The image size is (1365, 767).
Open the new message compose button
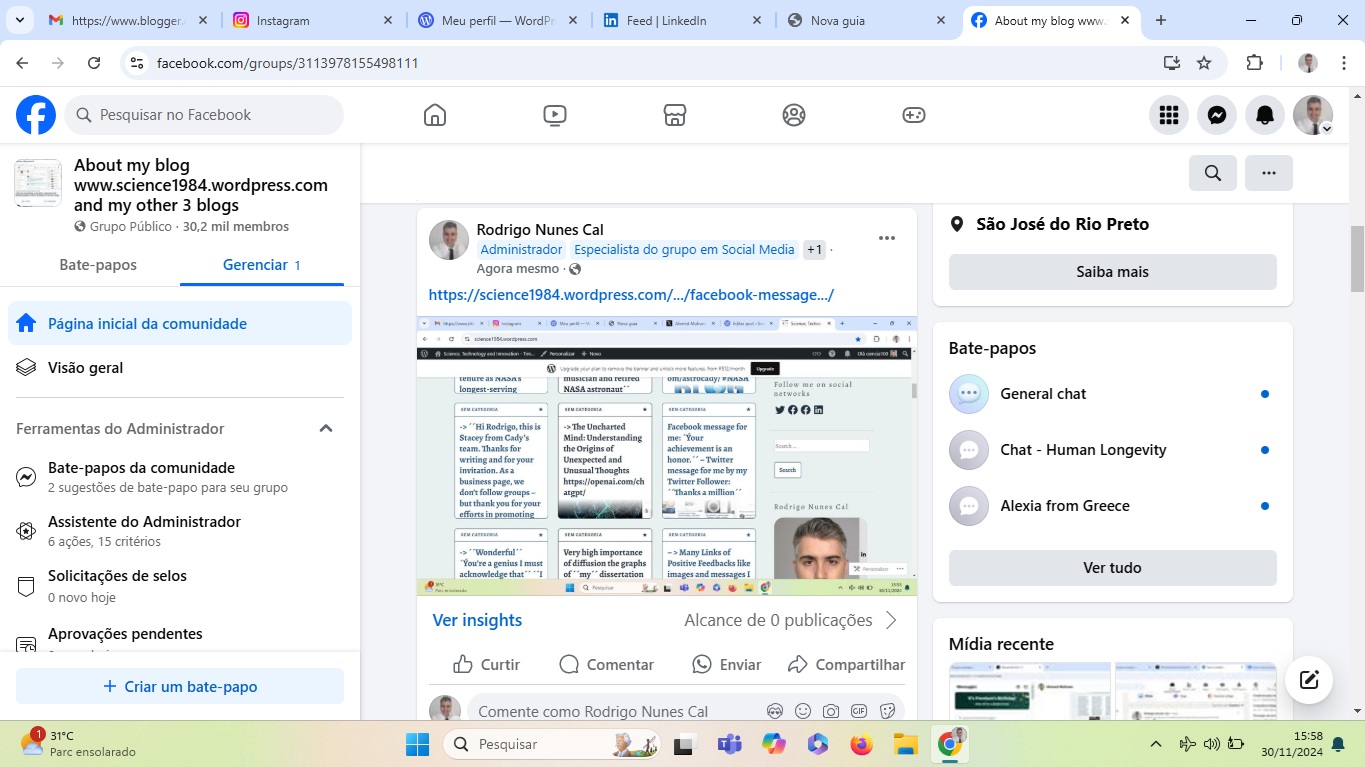pos(1309,681)
